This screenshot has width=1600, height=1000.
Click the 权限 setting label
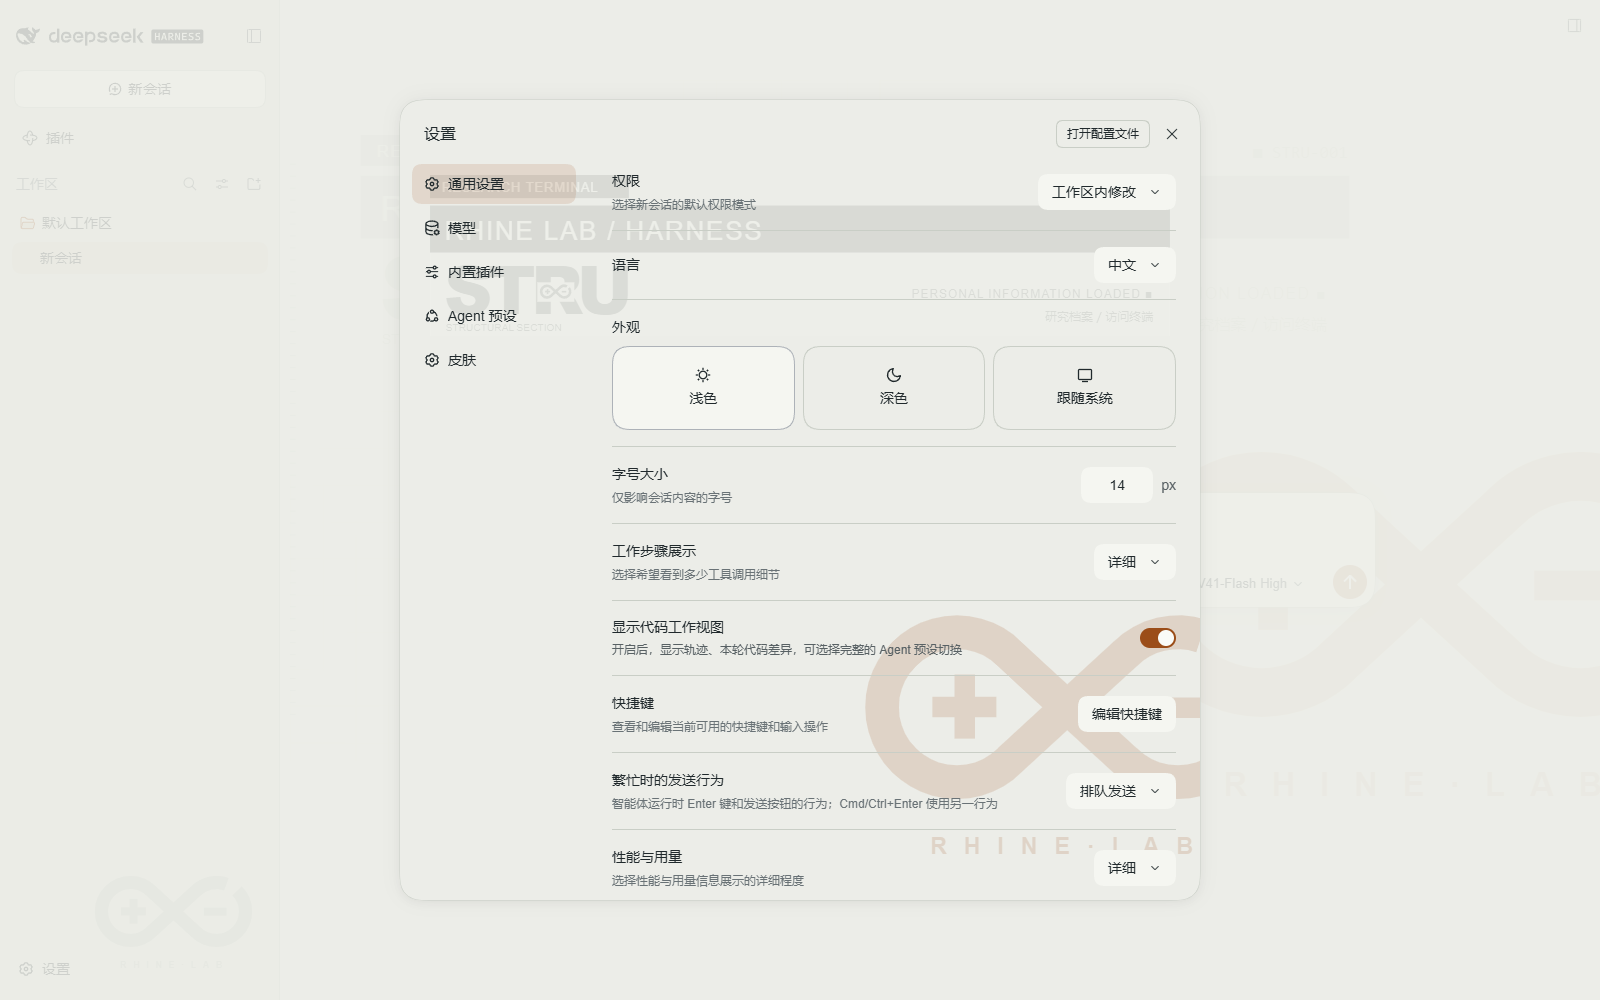[626, 181]
